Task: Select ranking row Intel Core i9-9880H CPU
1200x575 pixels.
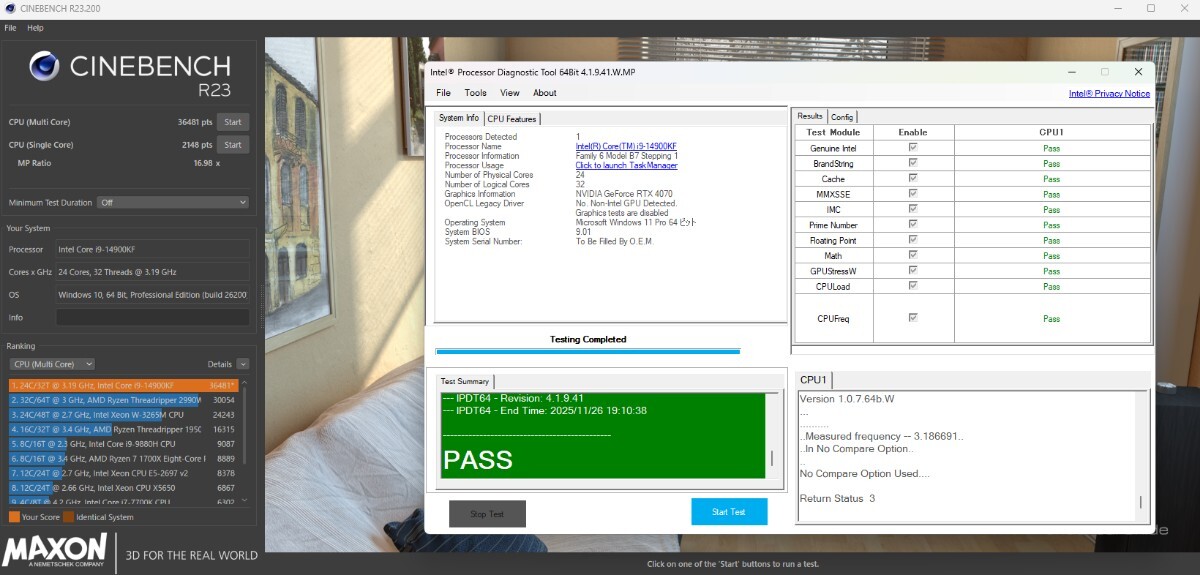Action: point(123,443)
